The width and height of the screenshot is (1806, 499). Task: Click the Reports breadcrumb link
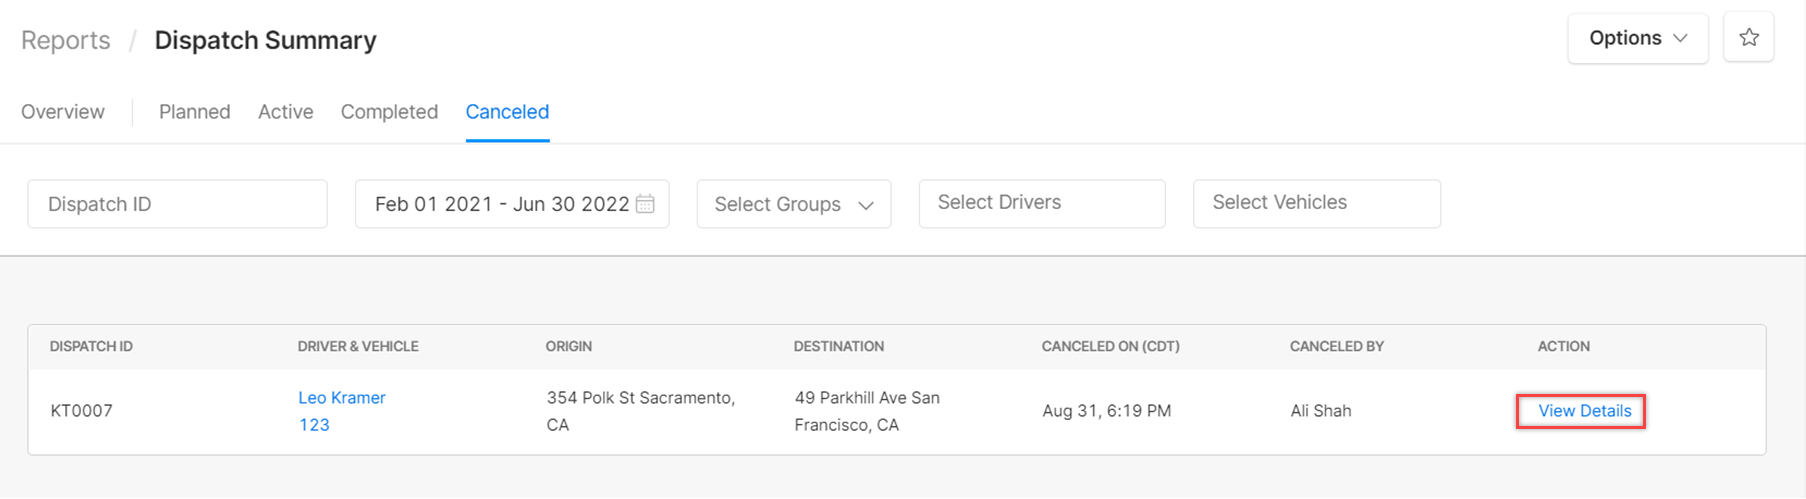point(66,41)
